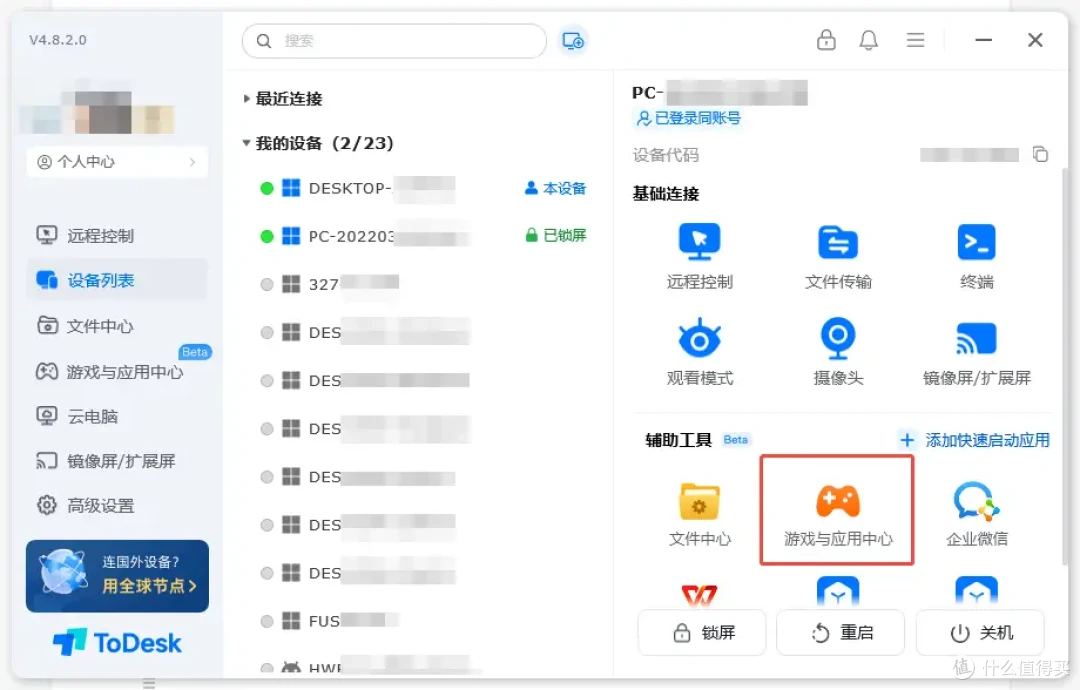Expand the 最近连接 section
Screen dimensions: 1080x690
283,98
